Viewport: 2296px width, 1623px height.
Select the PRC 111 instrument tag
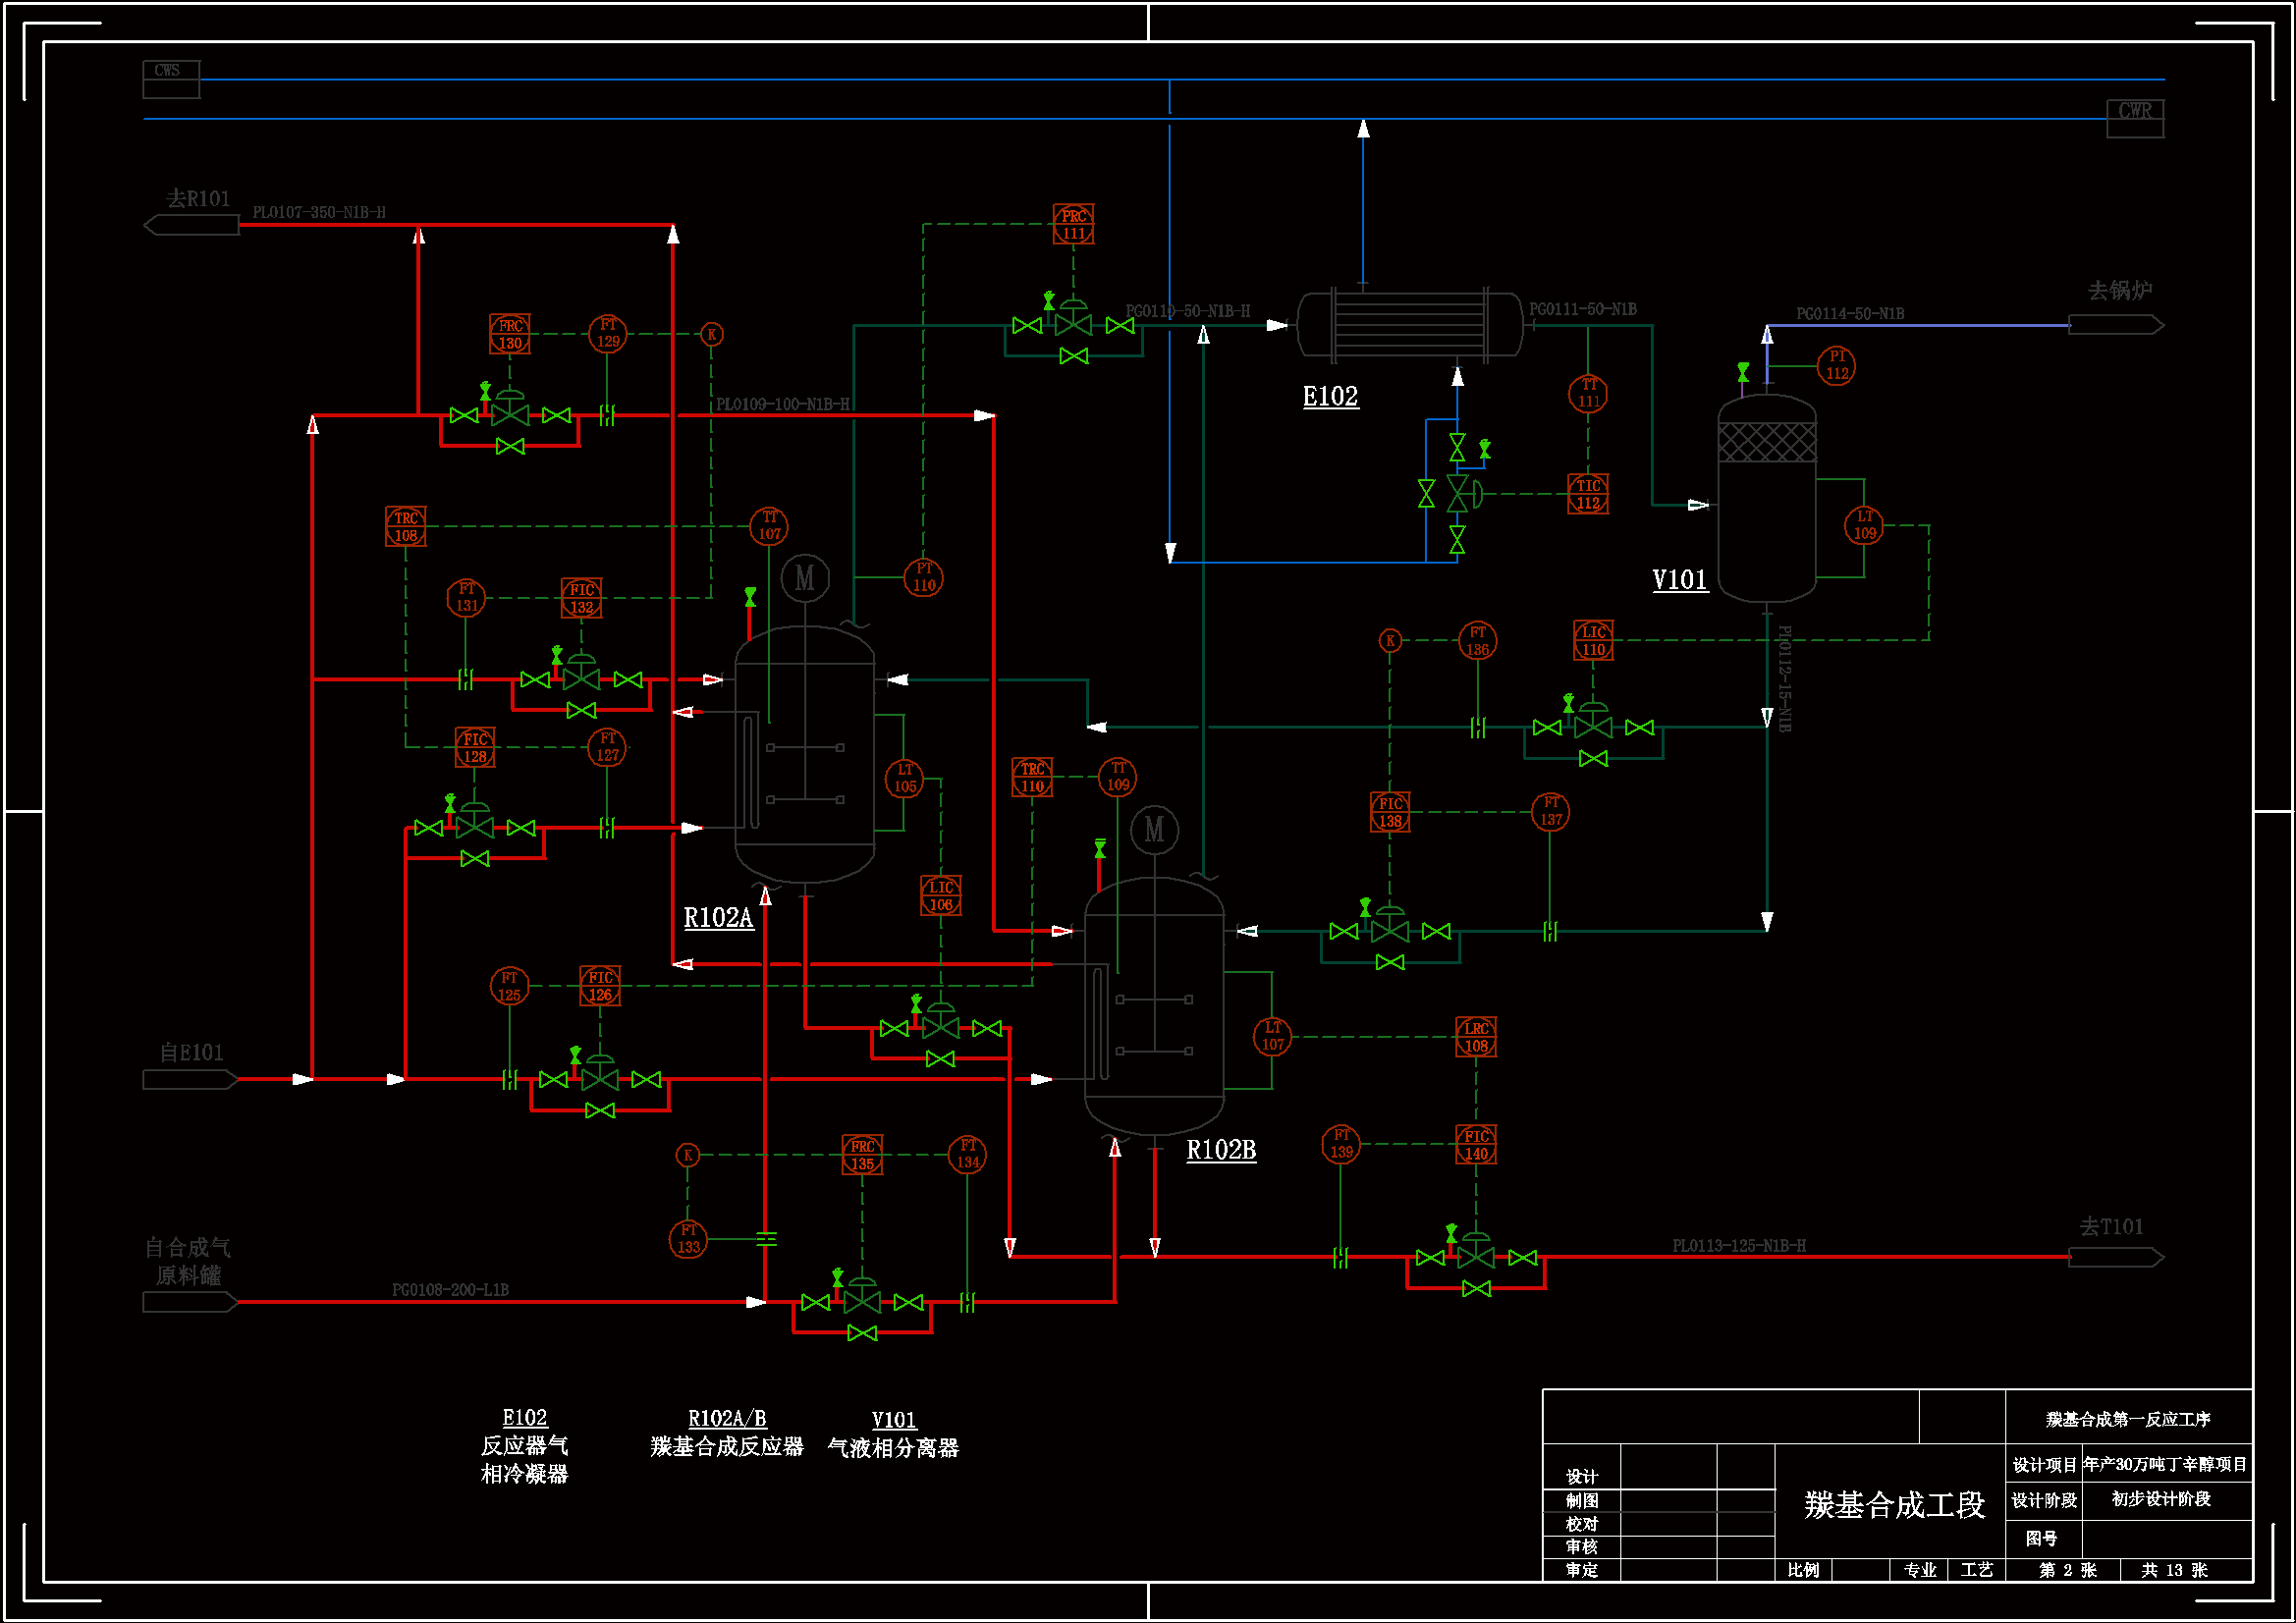pyautogui.click(x=1073, y=224)
